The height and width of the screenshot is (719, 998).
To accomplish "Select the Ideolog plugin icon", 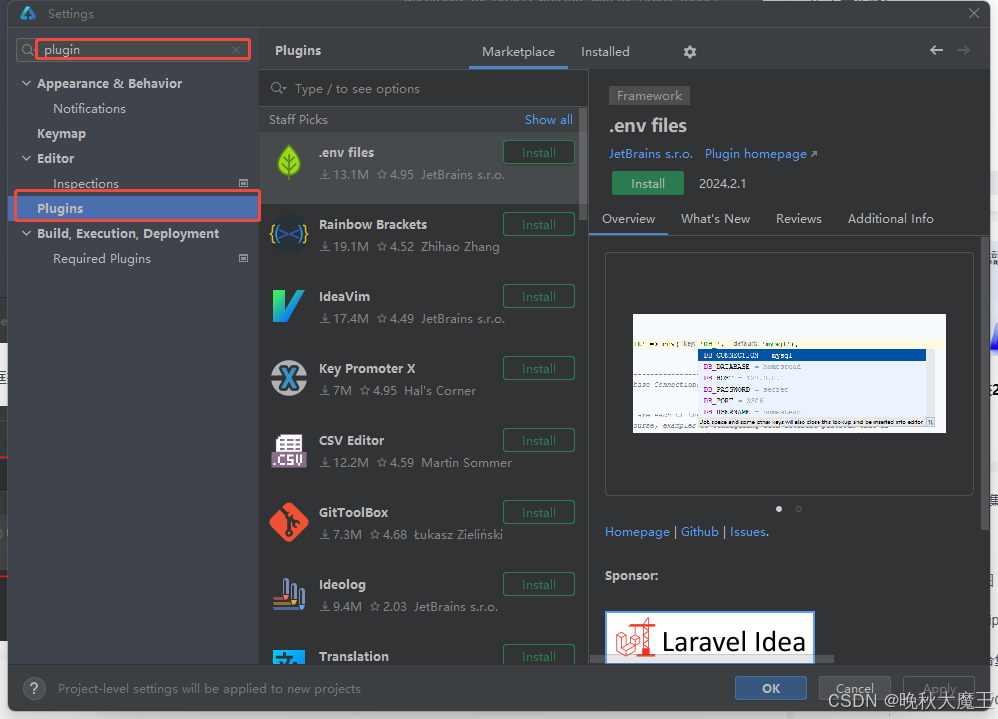I will 289,595.
